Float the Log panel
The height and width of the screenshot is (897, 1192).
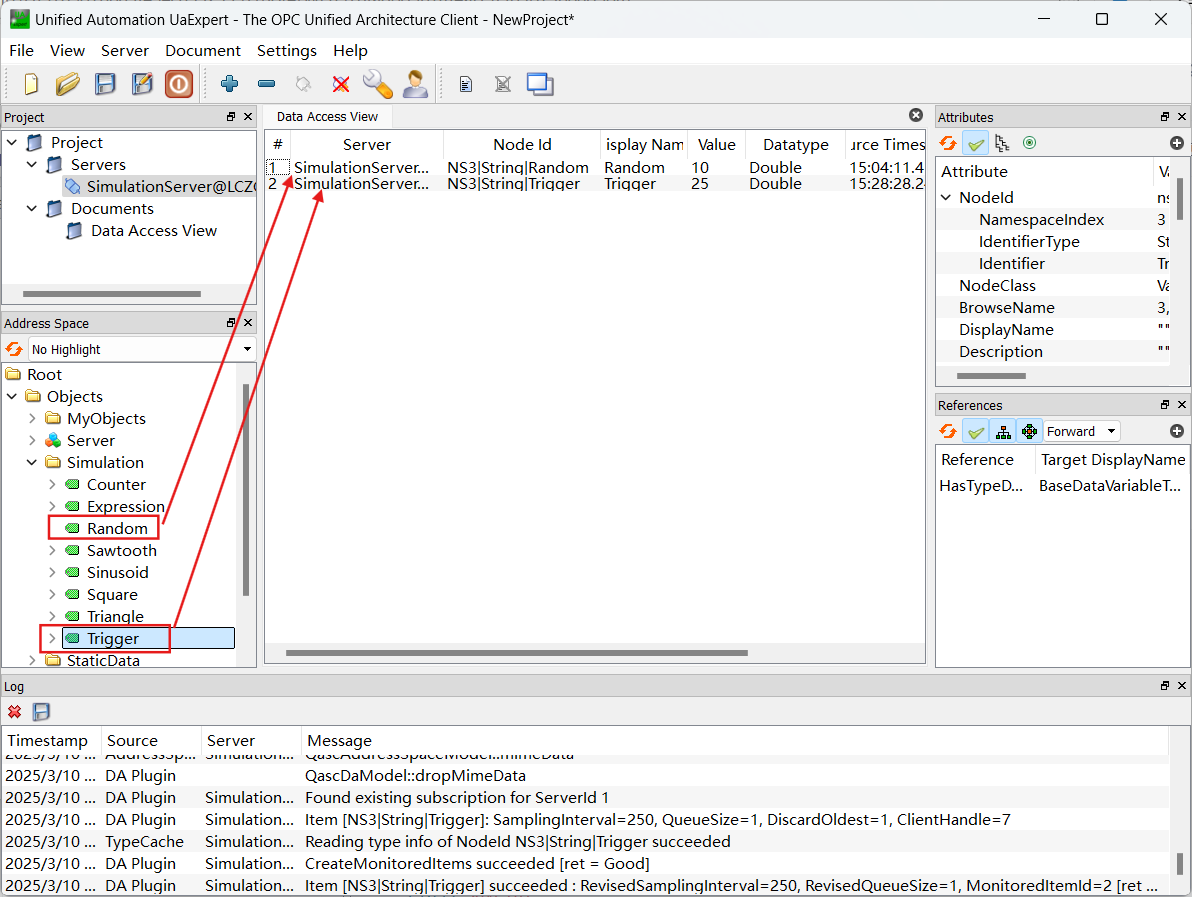click(1165, 686)
